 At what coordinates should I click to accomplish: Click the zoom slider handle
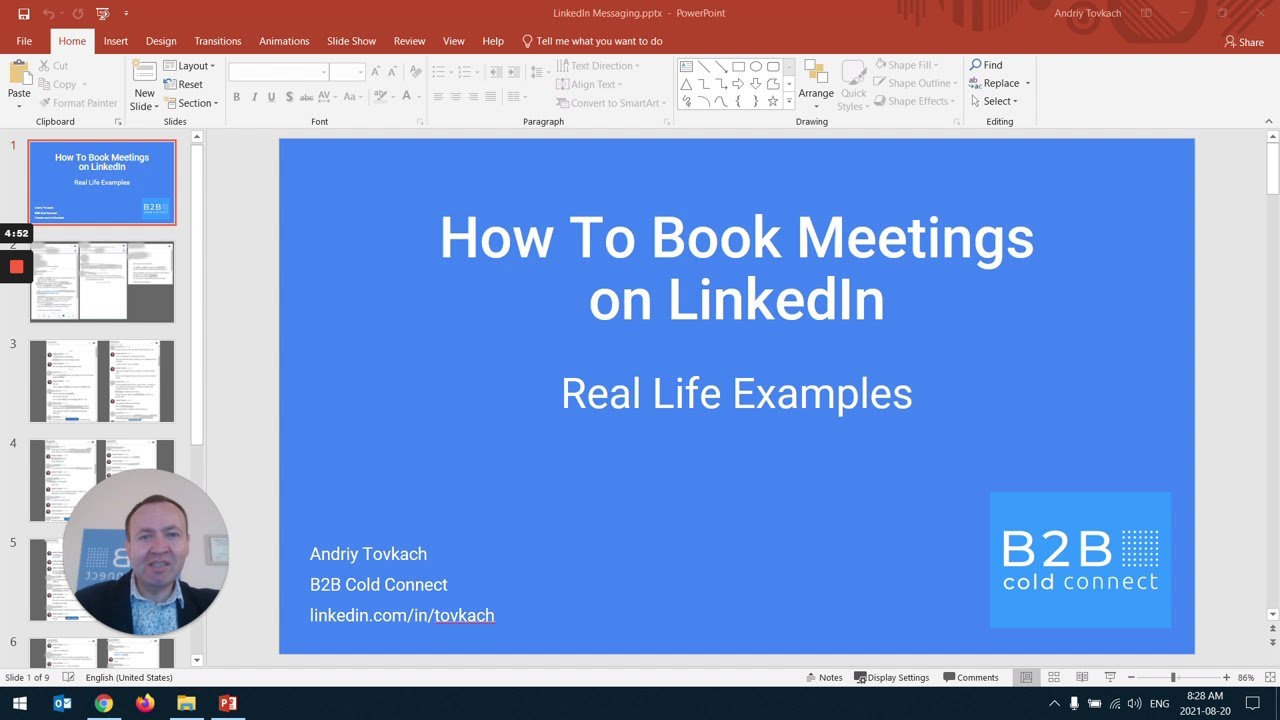tap(1174, 678)
